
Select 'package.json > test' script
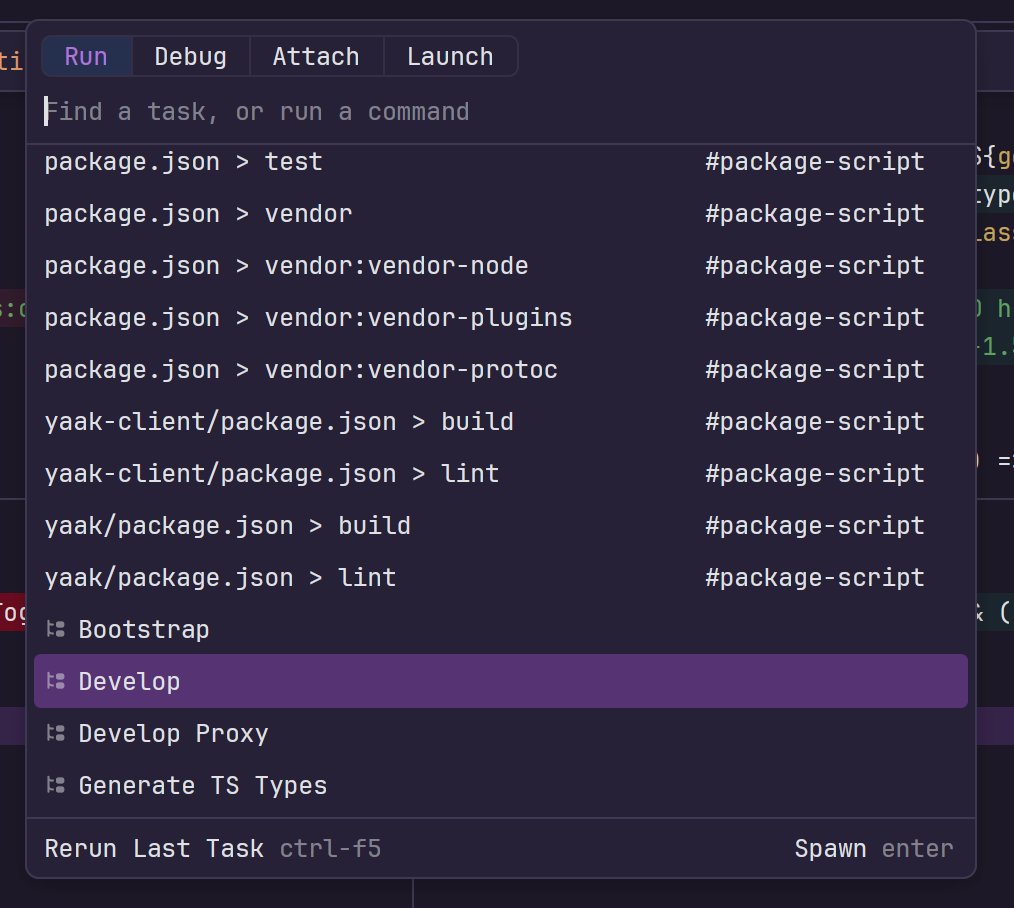[501, 162]
